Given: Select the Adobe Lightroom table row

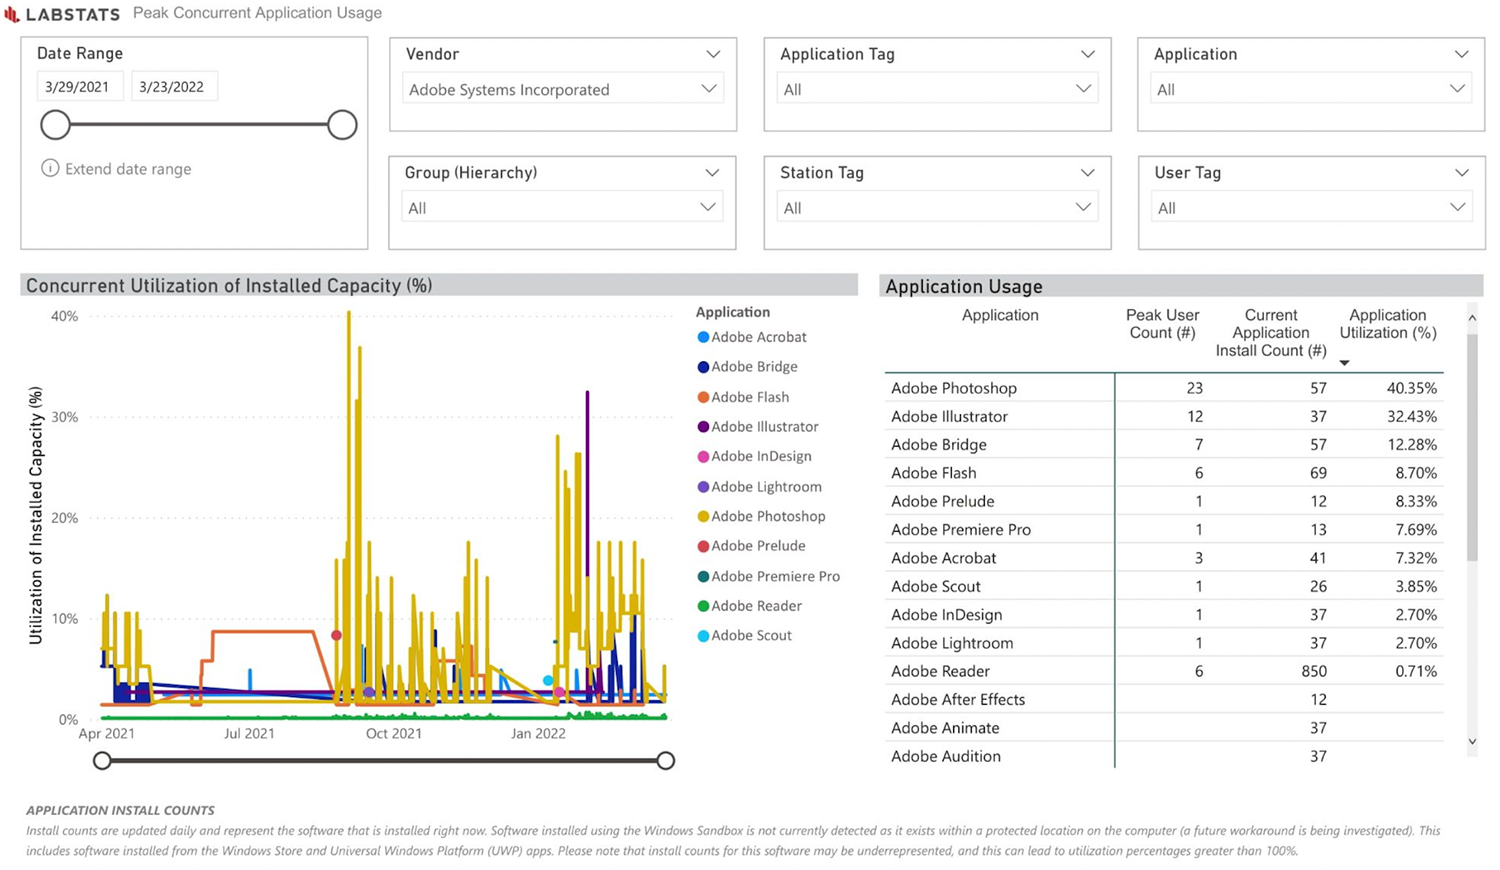Looking at the screenshot, I should click(1164, 643).
